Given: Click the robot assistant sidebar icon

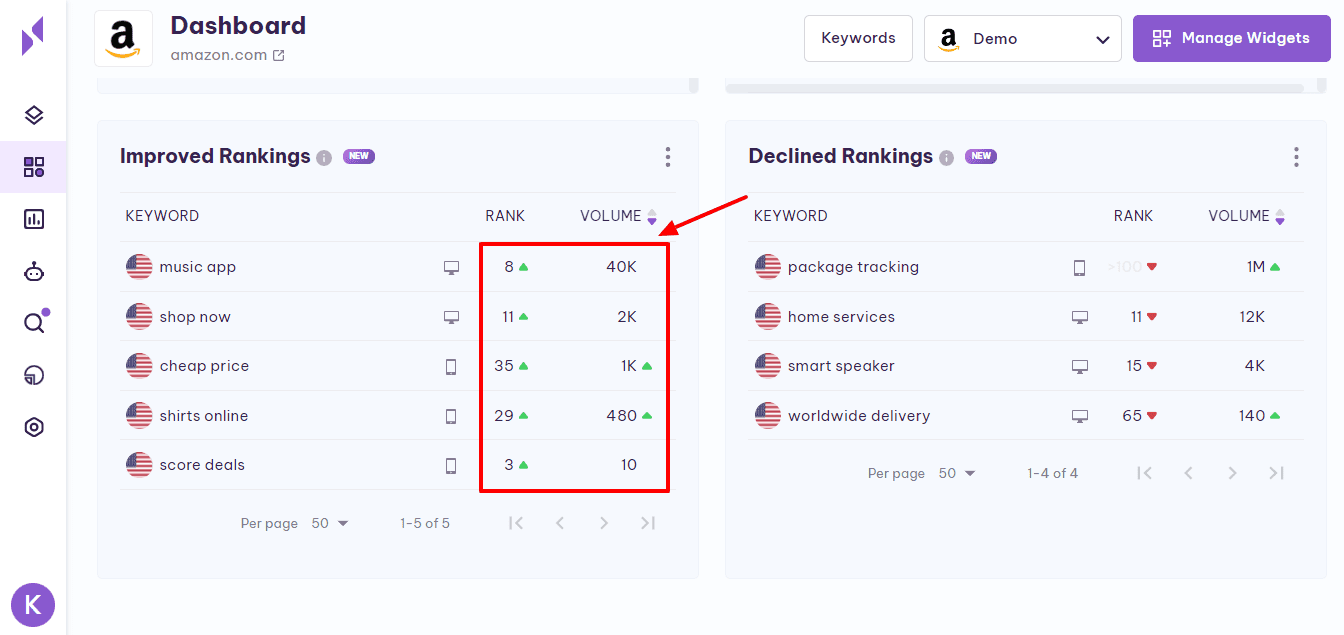Looking at the screenshot, I should click(x=34, y=271).
